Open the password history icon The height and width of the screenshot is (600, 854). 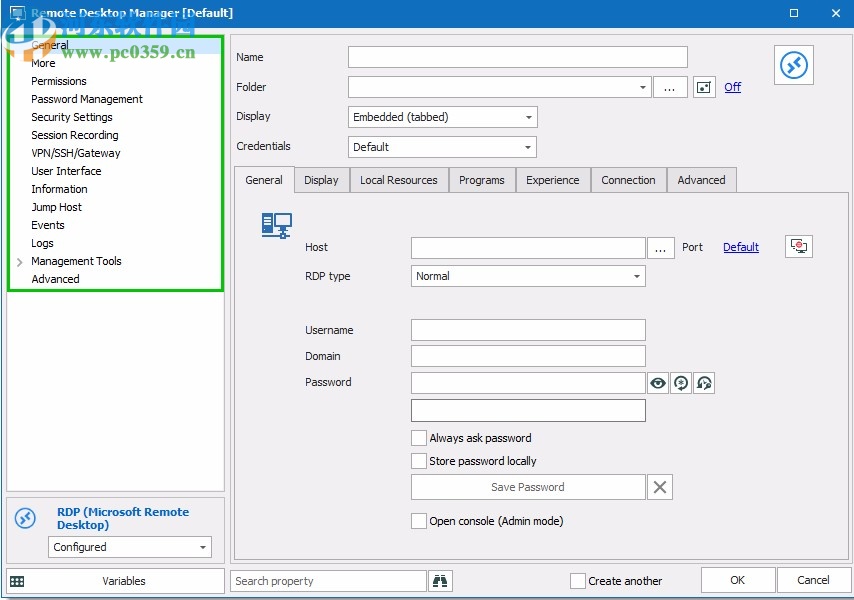pyautogui.click(x=703, y=383)
